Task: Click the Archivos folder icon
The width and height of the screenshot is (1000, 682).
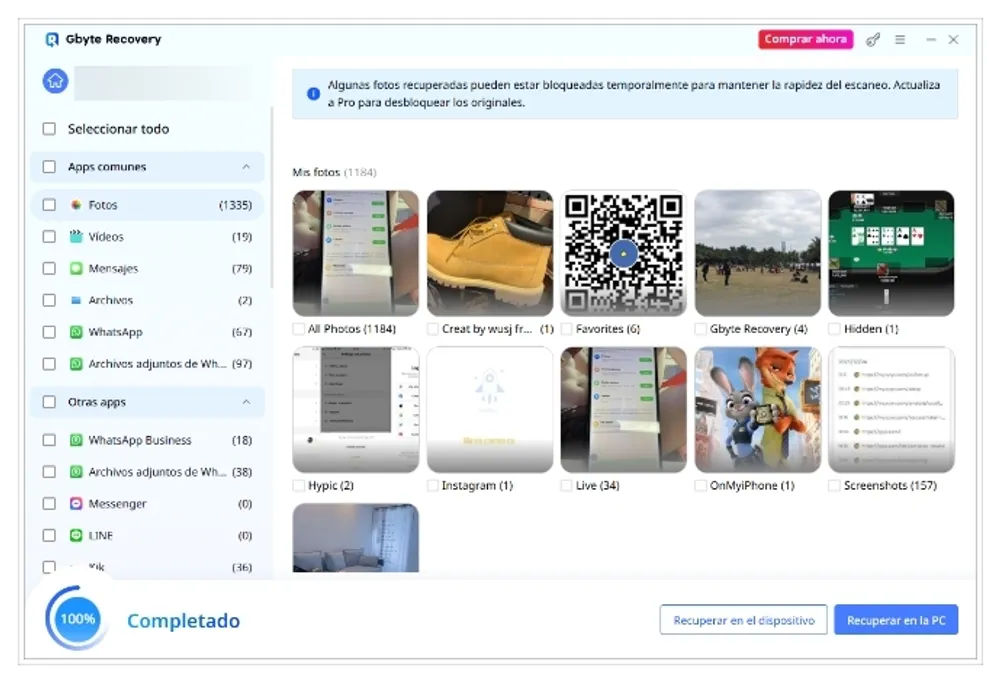Action: click(76, 300)
